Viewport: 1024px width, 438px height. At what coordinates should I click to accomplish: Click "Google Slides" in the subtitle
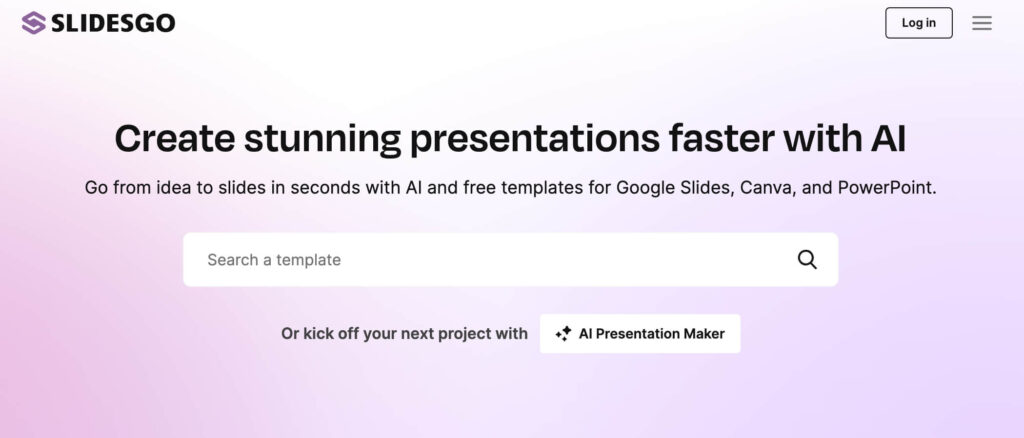click(674, 188)
